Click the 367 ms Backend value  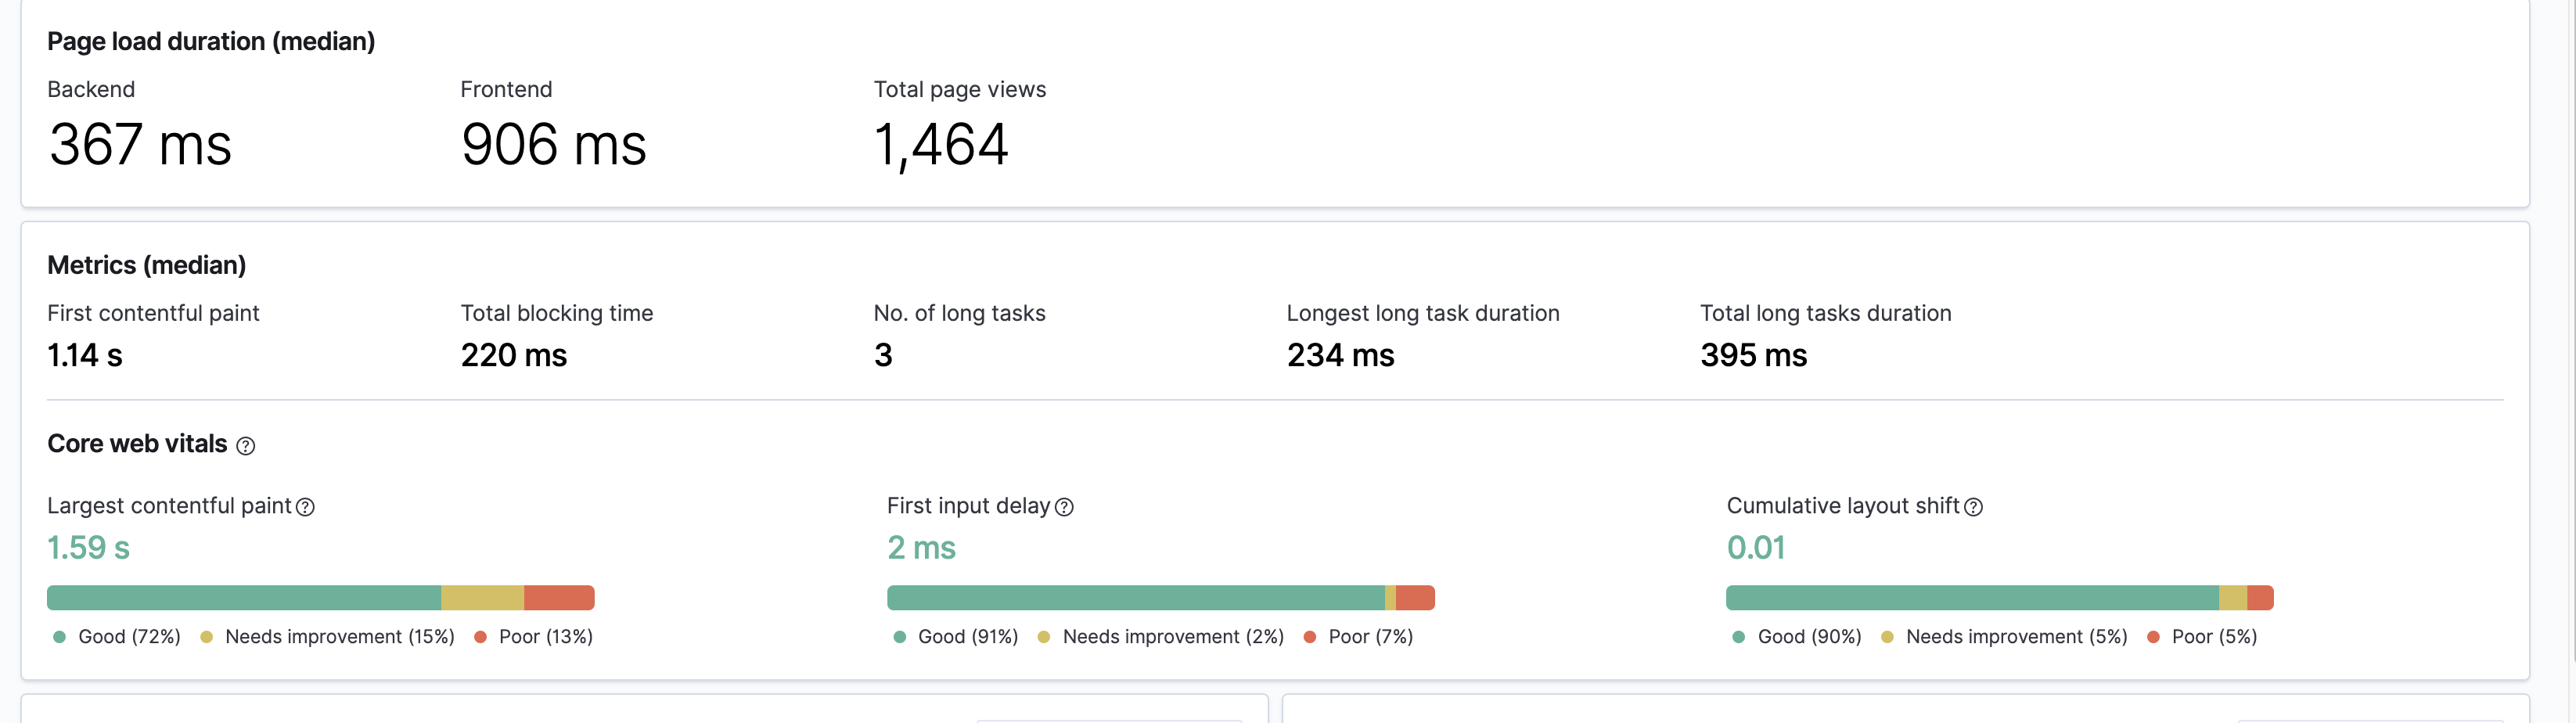coord(140,145)
